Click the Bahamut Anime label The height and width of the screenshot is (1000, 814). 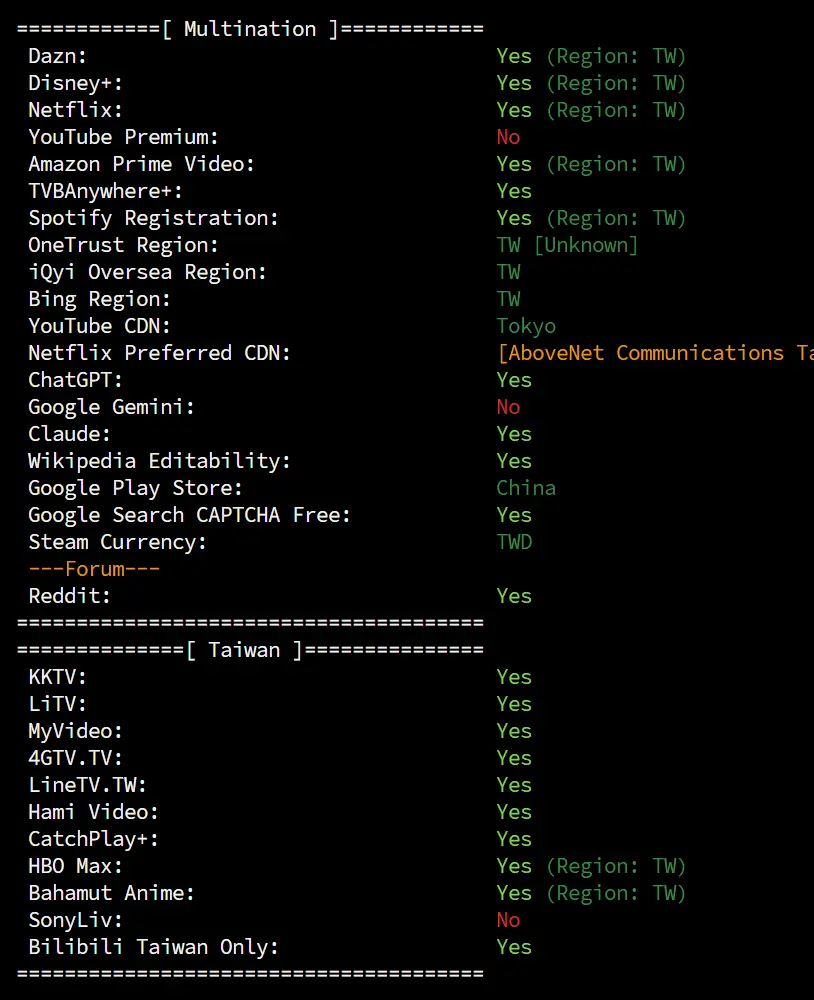click(x=112, y=893)
